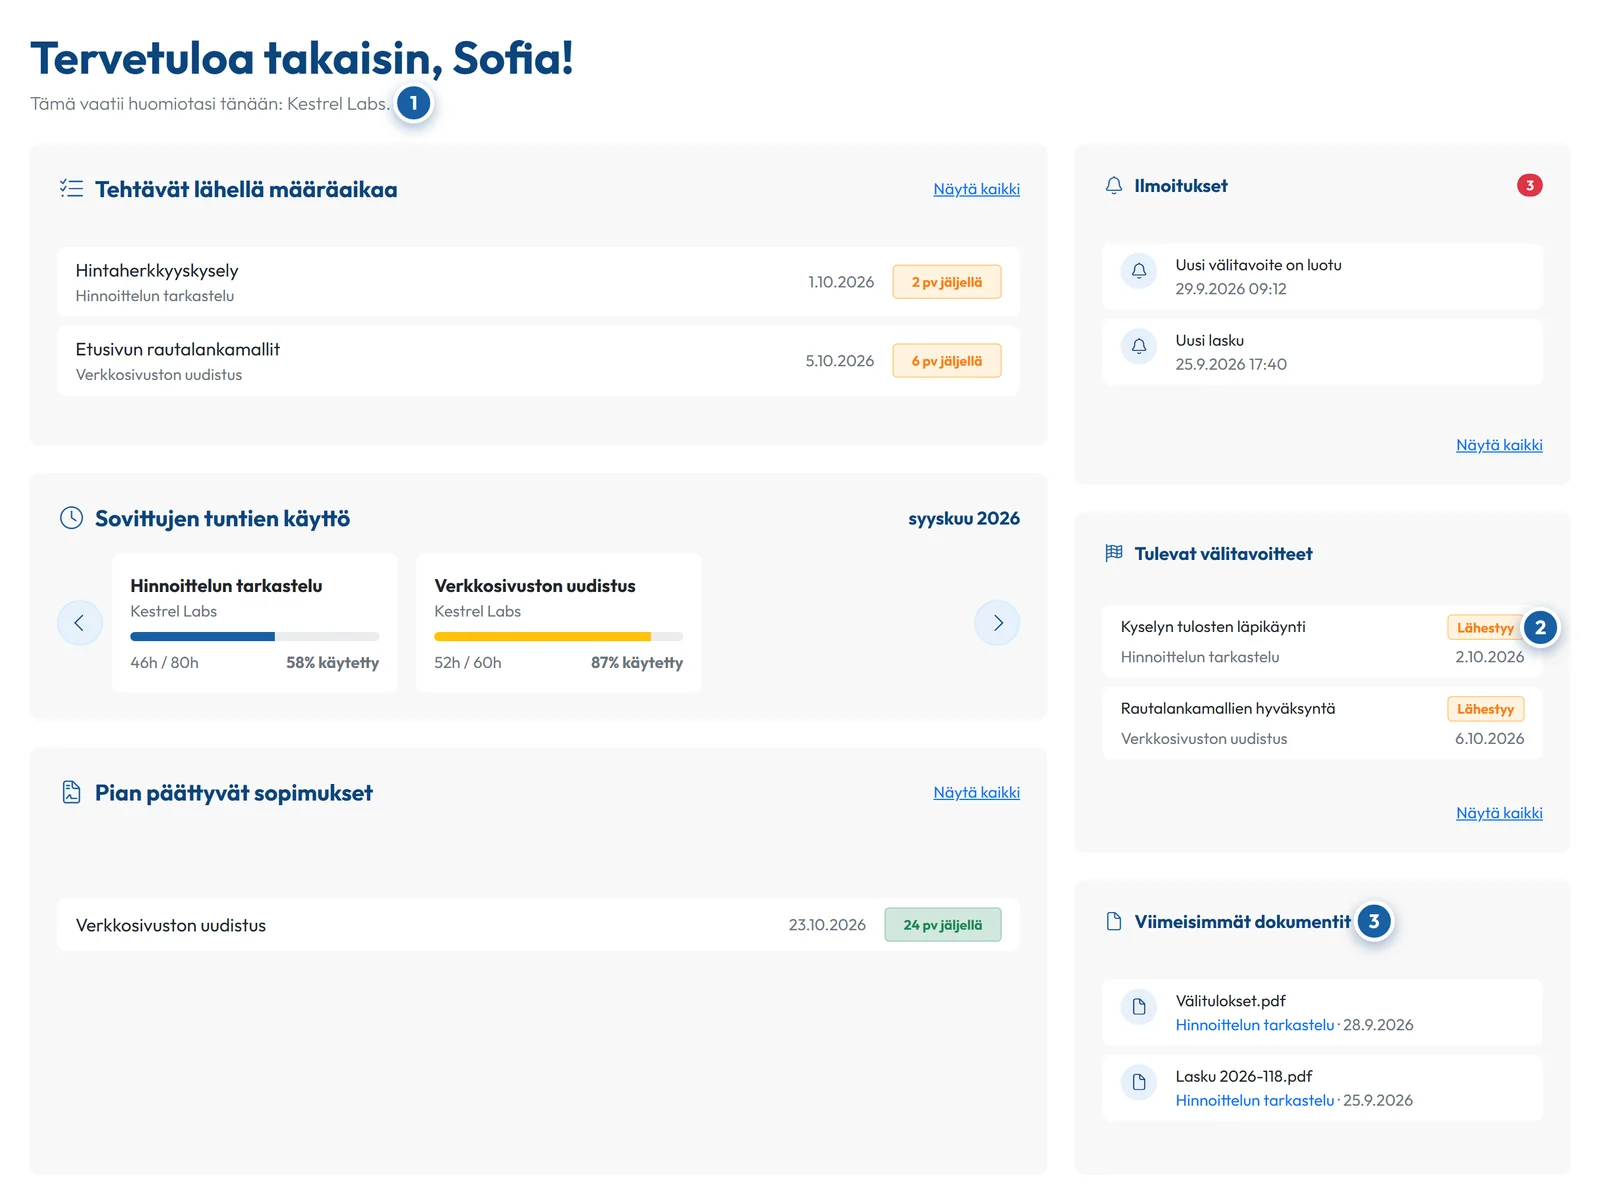Open the Etusivun rautalankamallit task row
This screenshot has width=1600, height=1200.
point(539,361)
